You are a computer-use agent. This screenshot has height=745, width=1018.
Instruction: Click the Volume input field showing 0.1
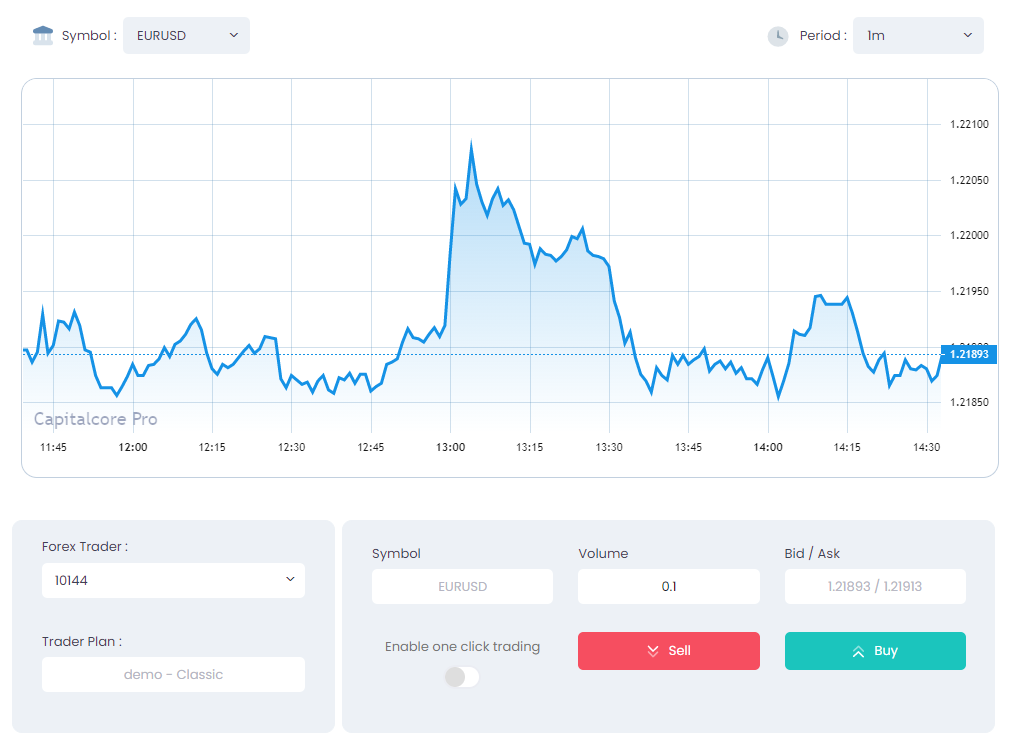pos(669,587)
